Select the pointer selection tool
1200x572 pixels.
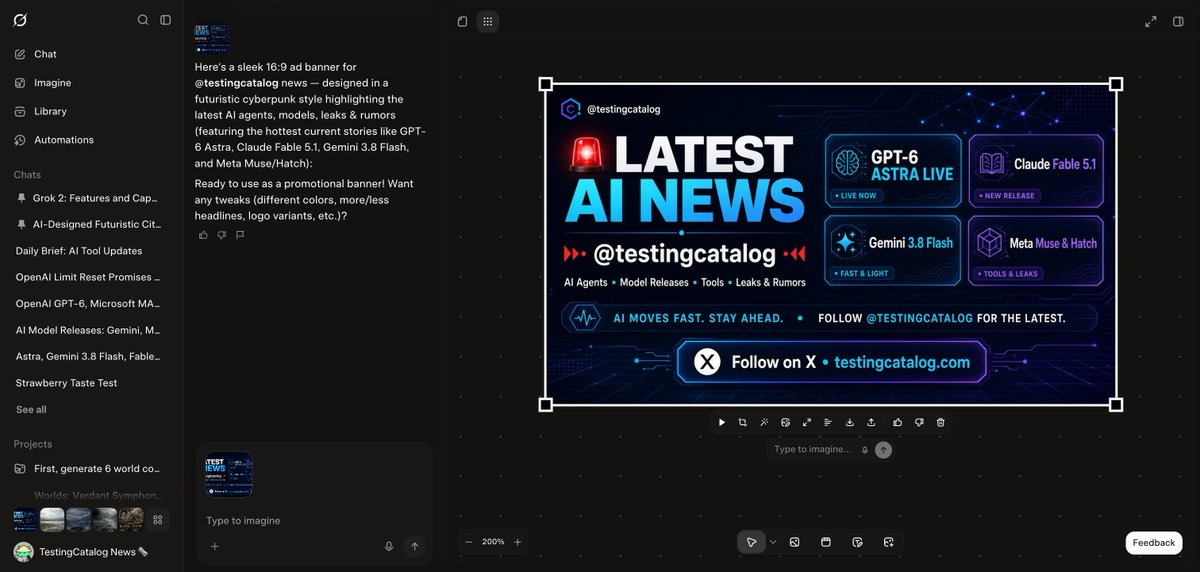point(751,542)
